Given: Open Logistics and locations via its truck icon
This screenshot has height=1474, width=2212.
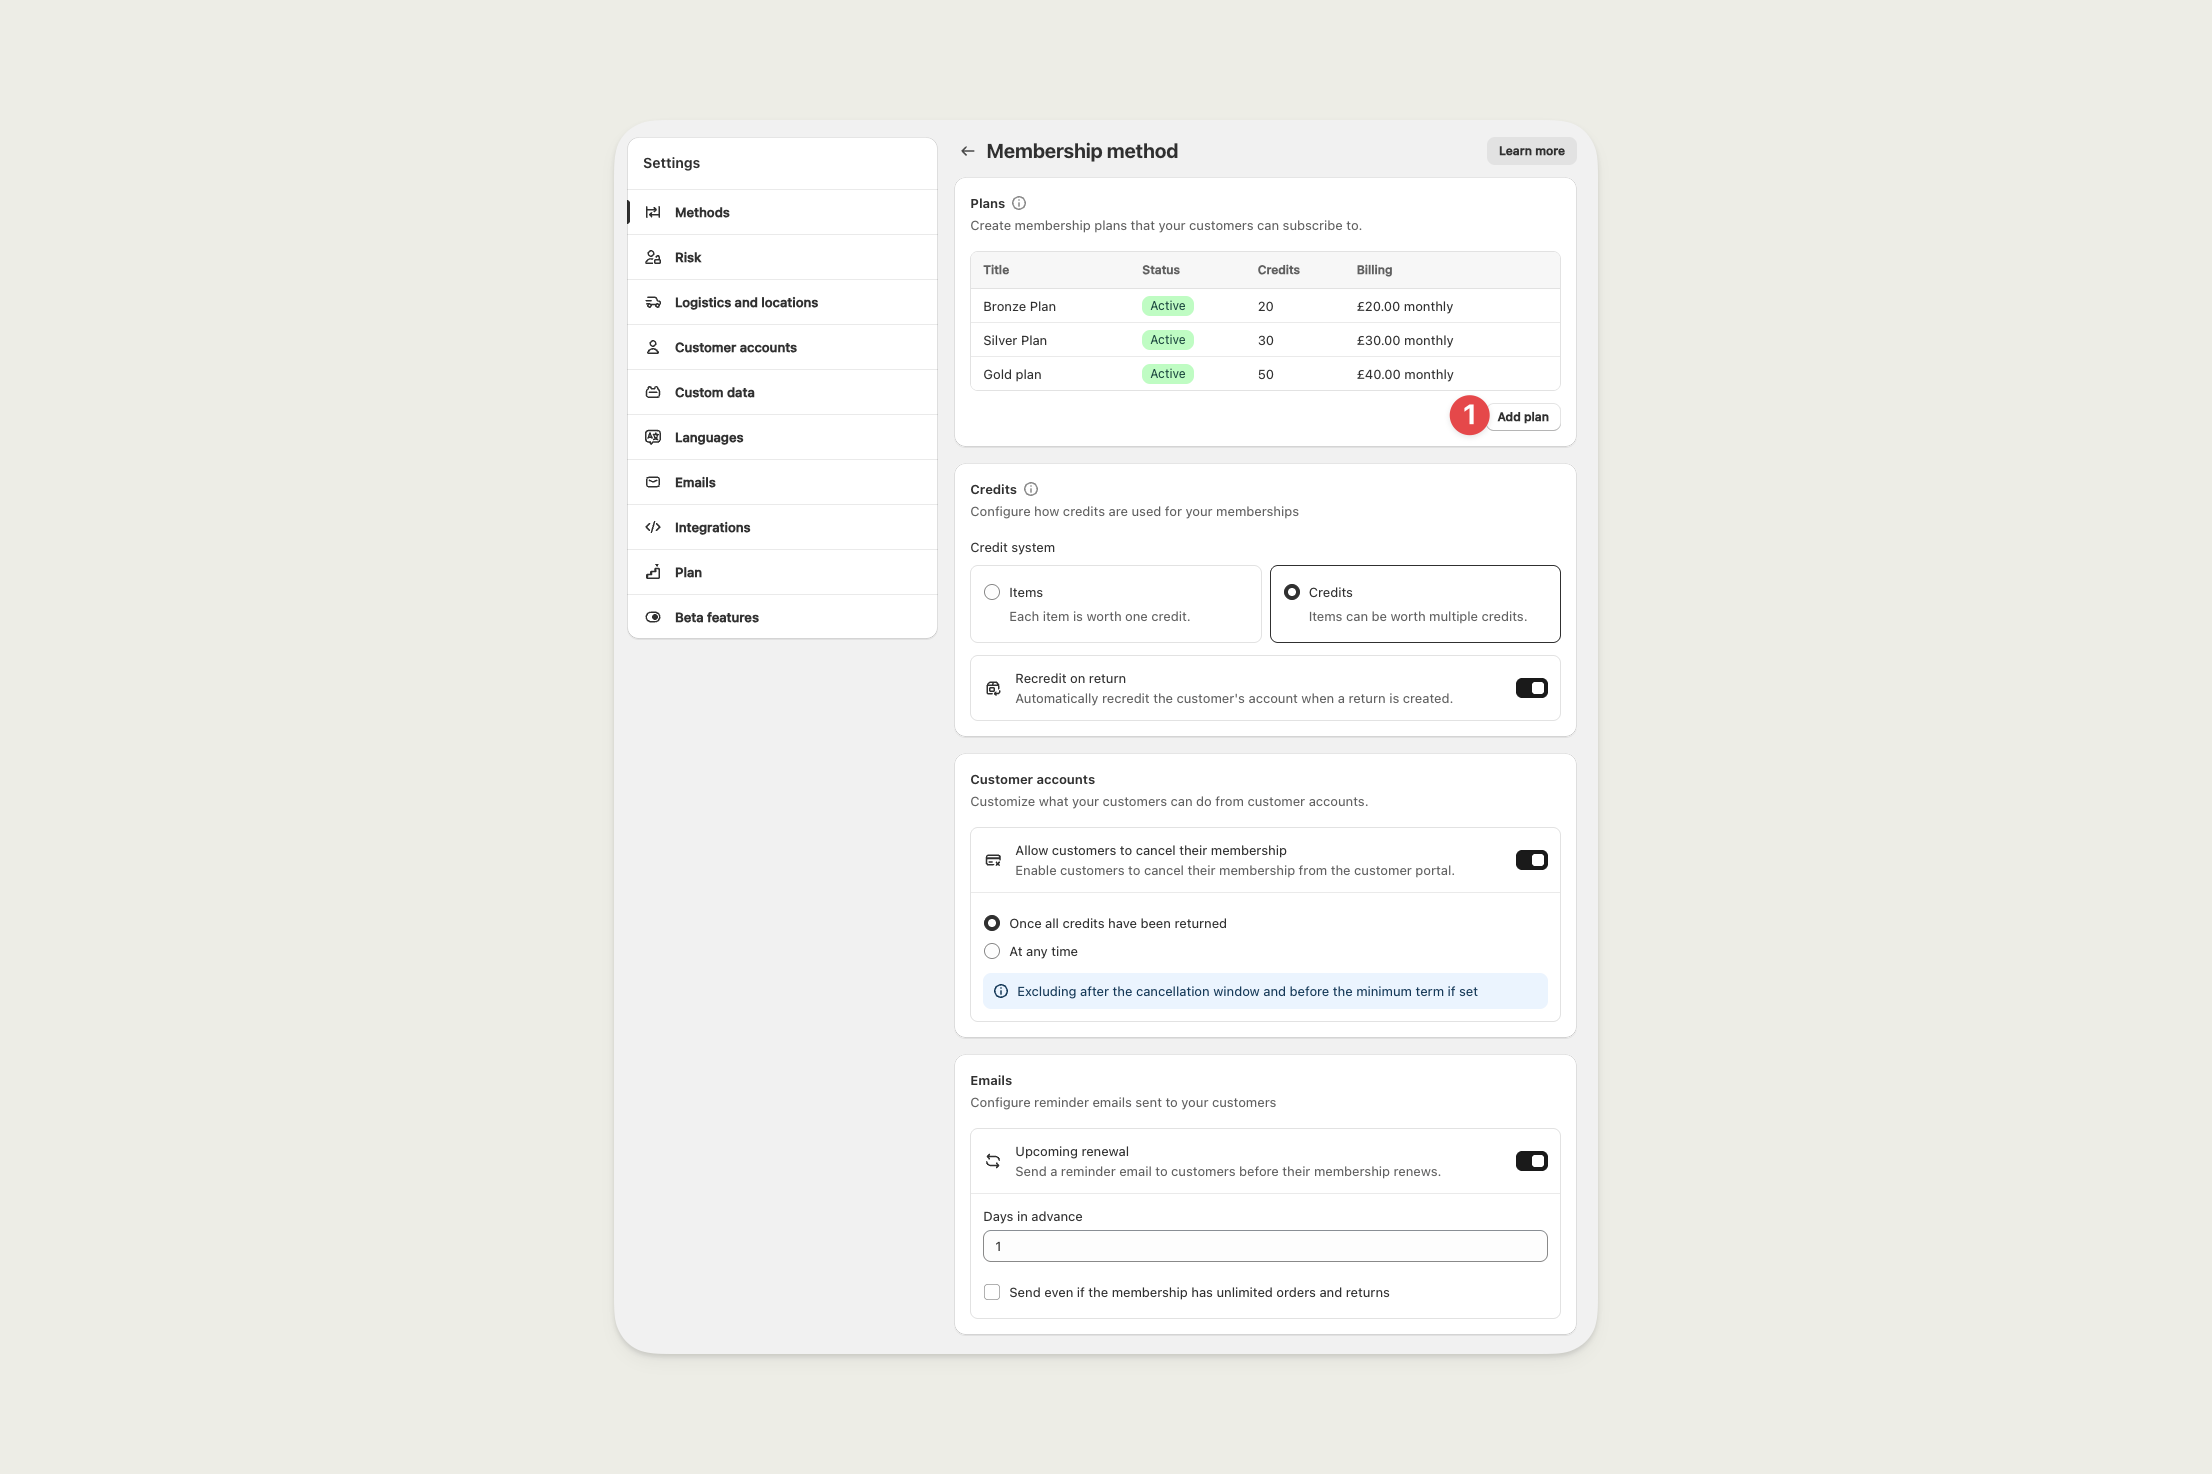Looking at the screenshot, I should tap(654, 302).
